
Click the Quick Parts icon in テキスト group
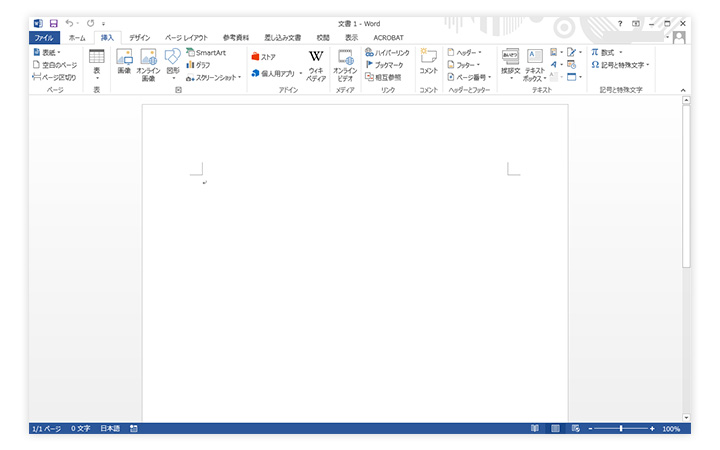pyautogui.click(x=554, y=52)
